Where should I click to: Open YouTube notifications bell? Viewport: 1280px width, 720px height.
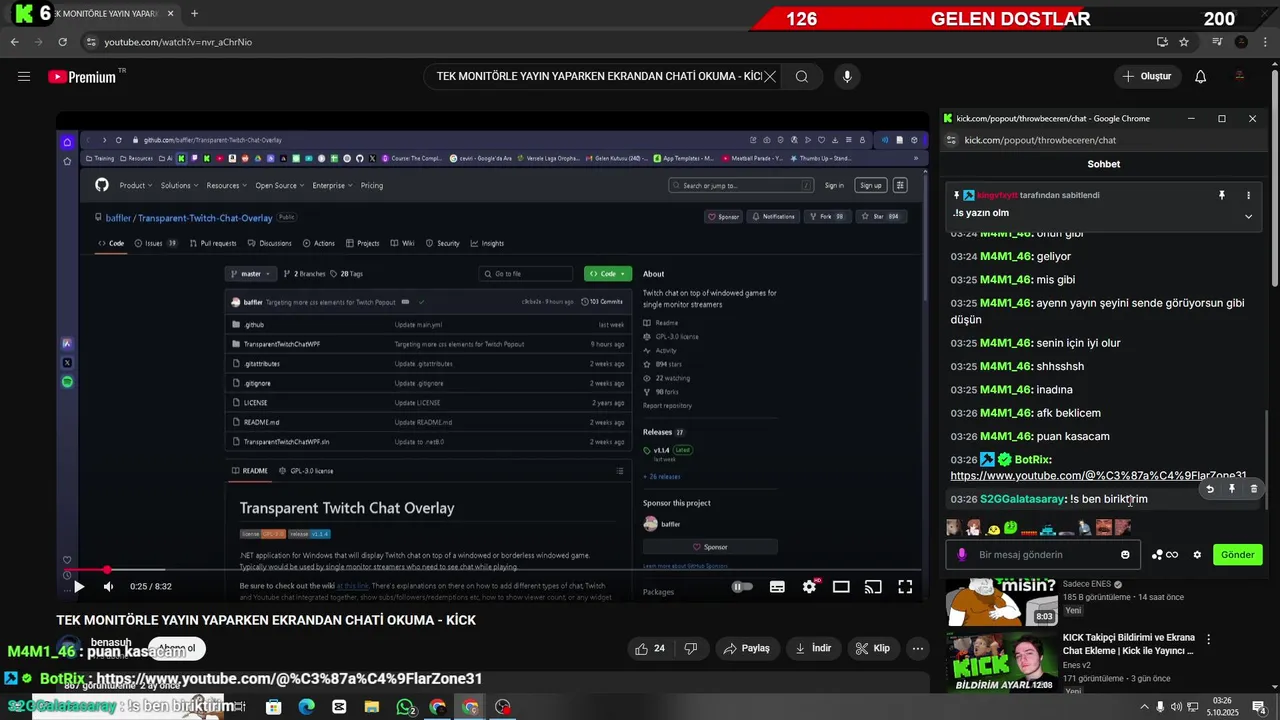pyautogui.click(x=1200, y=76)
